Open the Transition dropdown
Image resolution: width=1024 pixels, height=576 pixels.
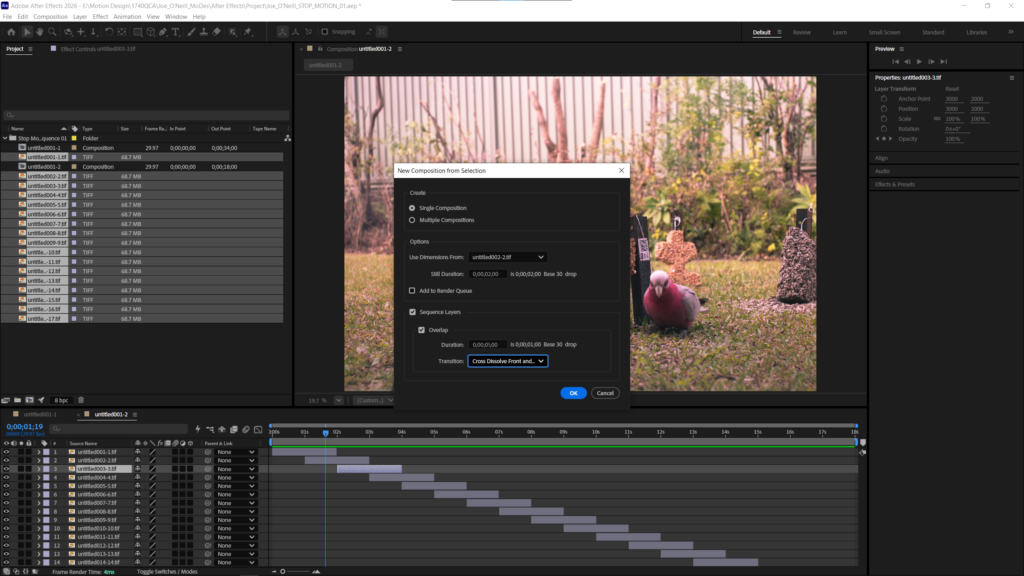(x=507, y=361)
